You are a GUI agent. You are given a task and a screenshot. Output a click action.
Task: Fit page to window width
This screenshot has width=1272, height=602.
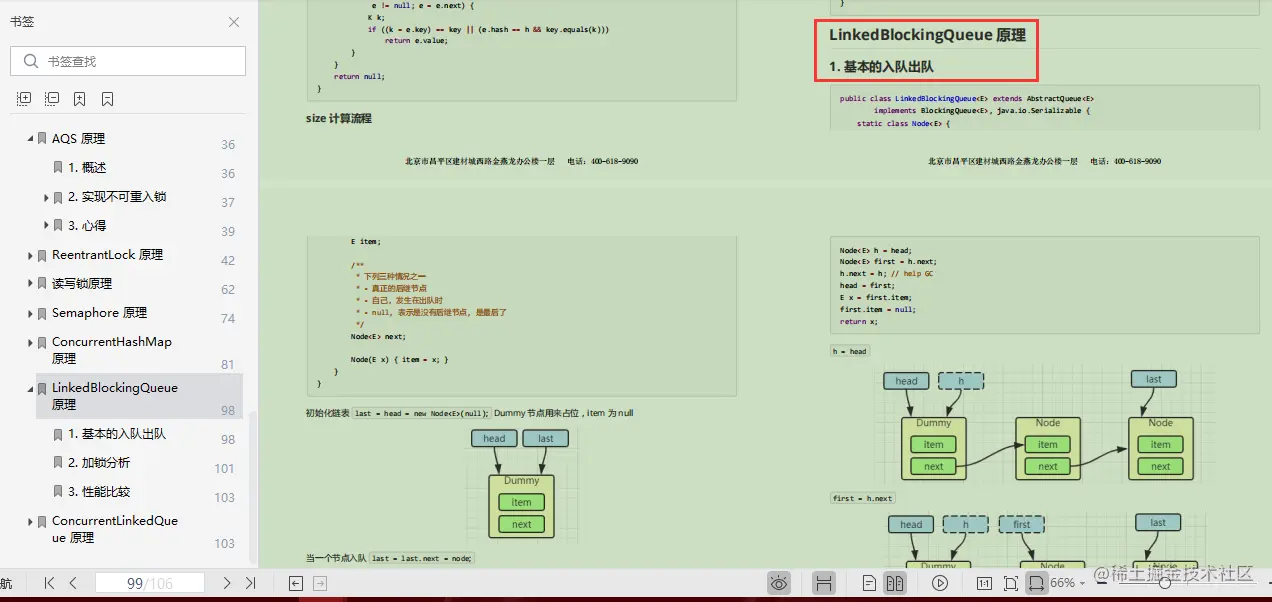coord(1036,583)
